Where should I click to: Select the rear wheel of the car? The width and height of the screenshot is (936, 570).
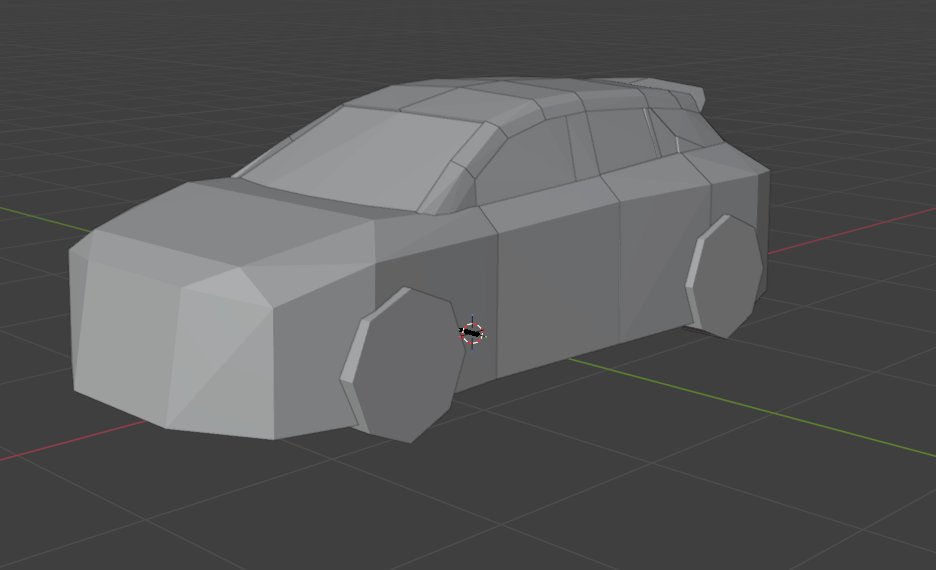coord(725,277)
